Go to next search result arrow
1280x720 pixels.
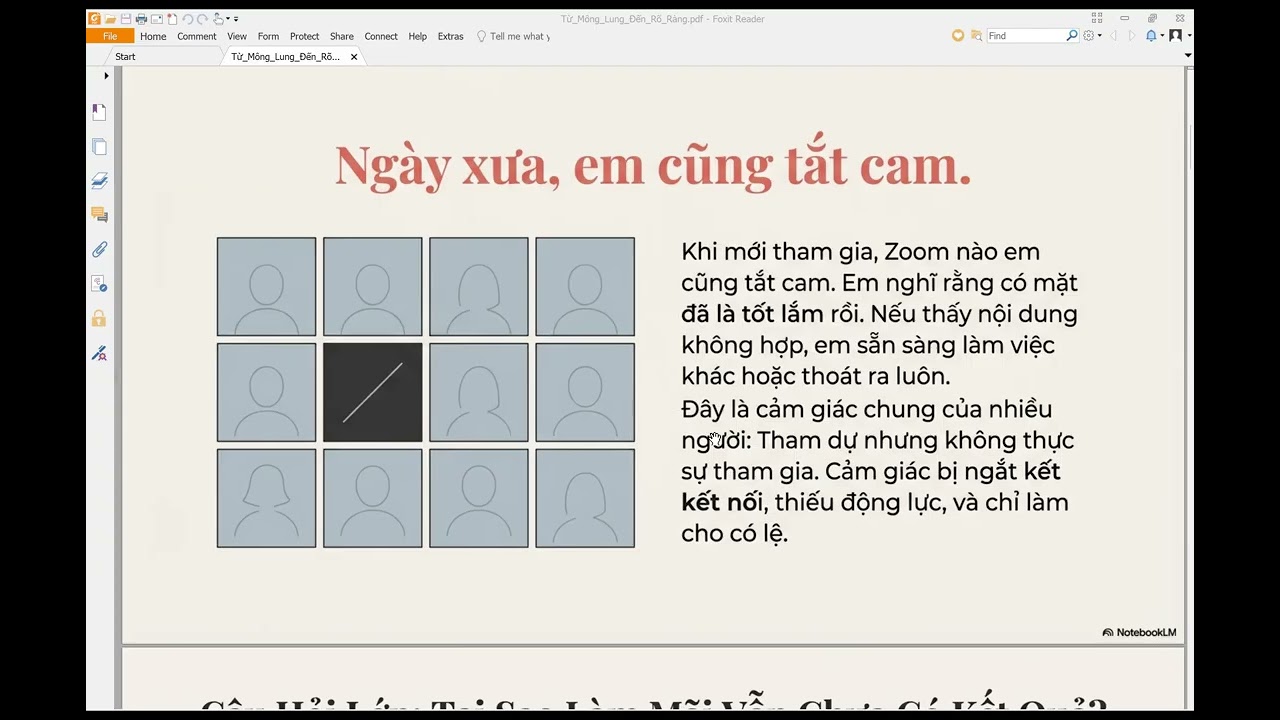click(x=1132, y=36)
